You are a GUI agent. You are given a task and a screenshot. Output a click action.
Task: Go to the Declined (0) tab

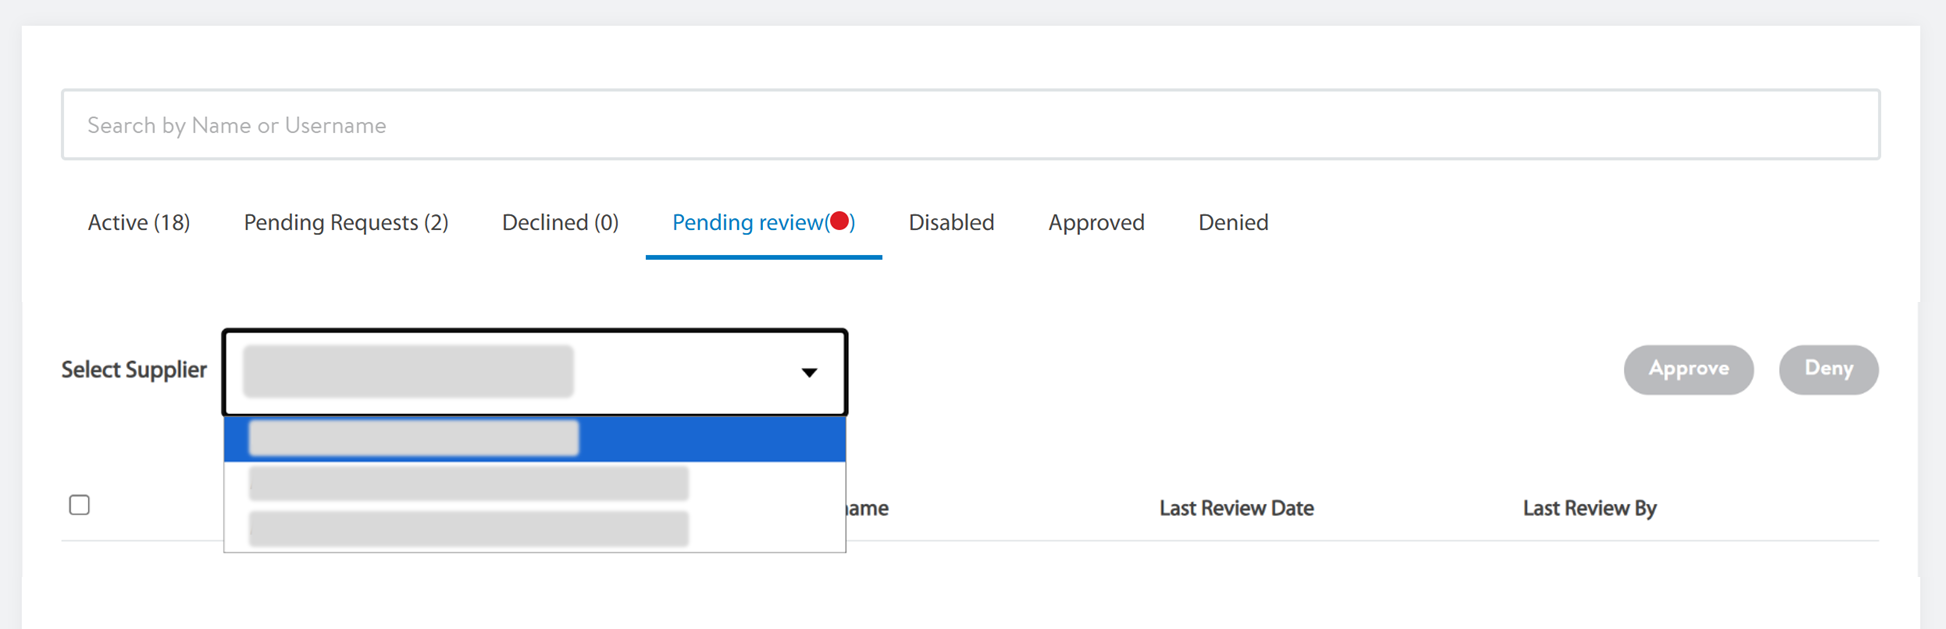click(x=560, y=223)
